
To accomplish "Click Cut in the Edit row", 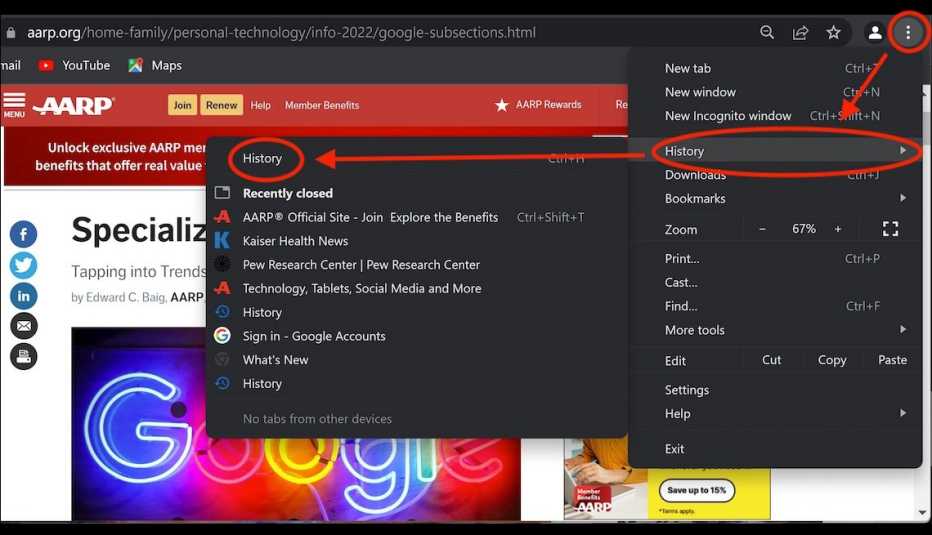I will (772, 360).
